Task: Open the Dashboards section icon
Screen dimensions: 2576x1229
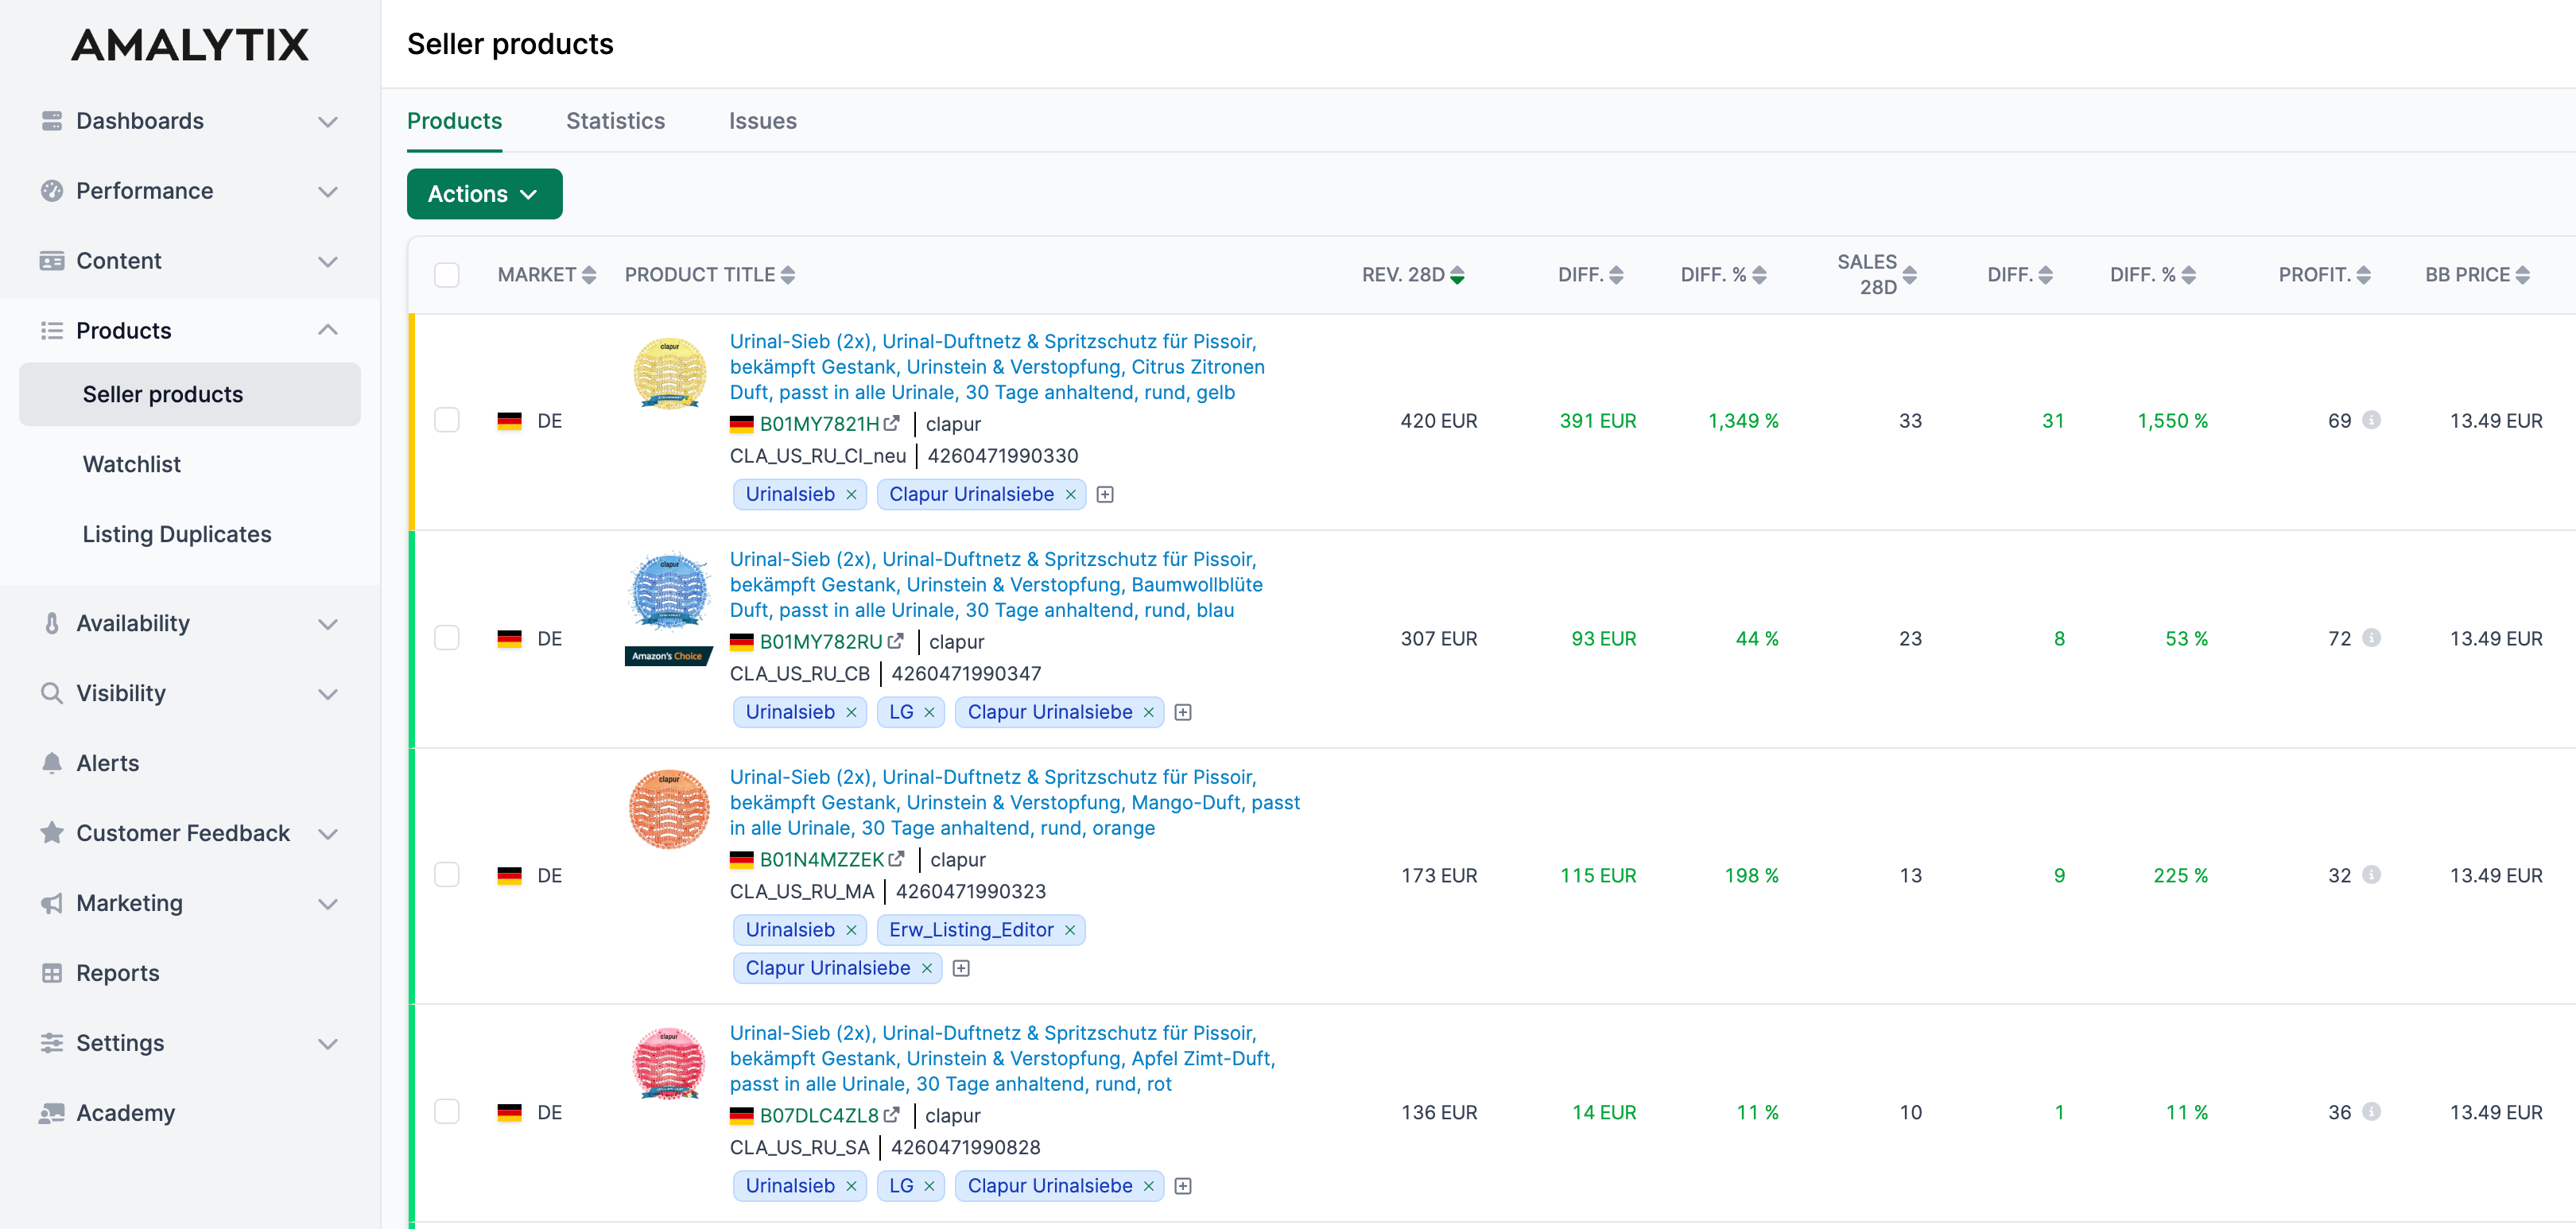Action: 53,120
